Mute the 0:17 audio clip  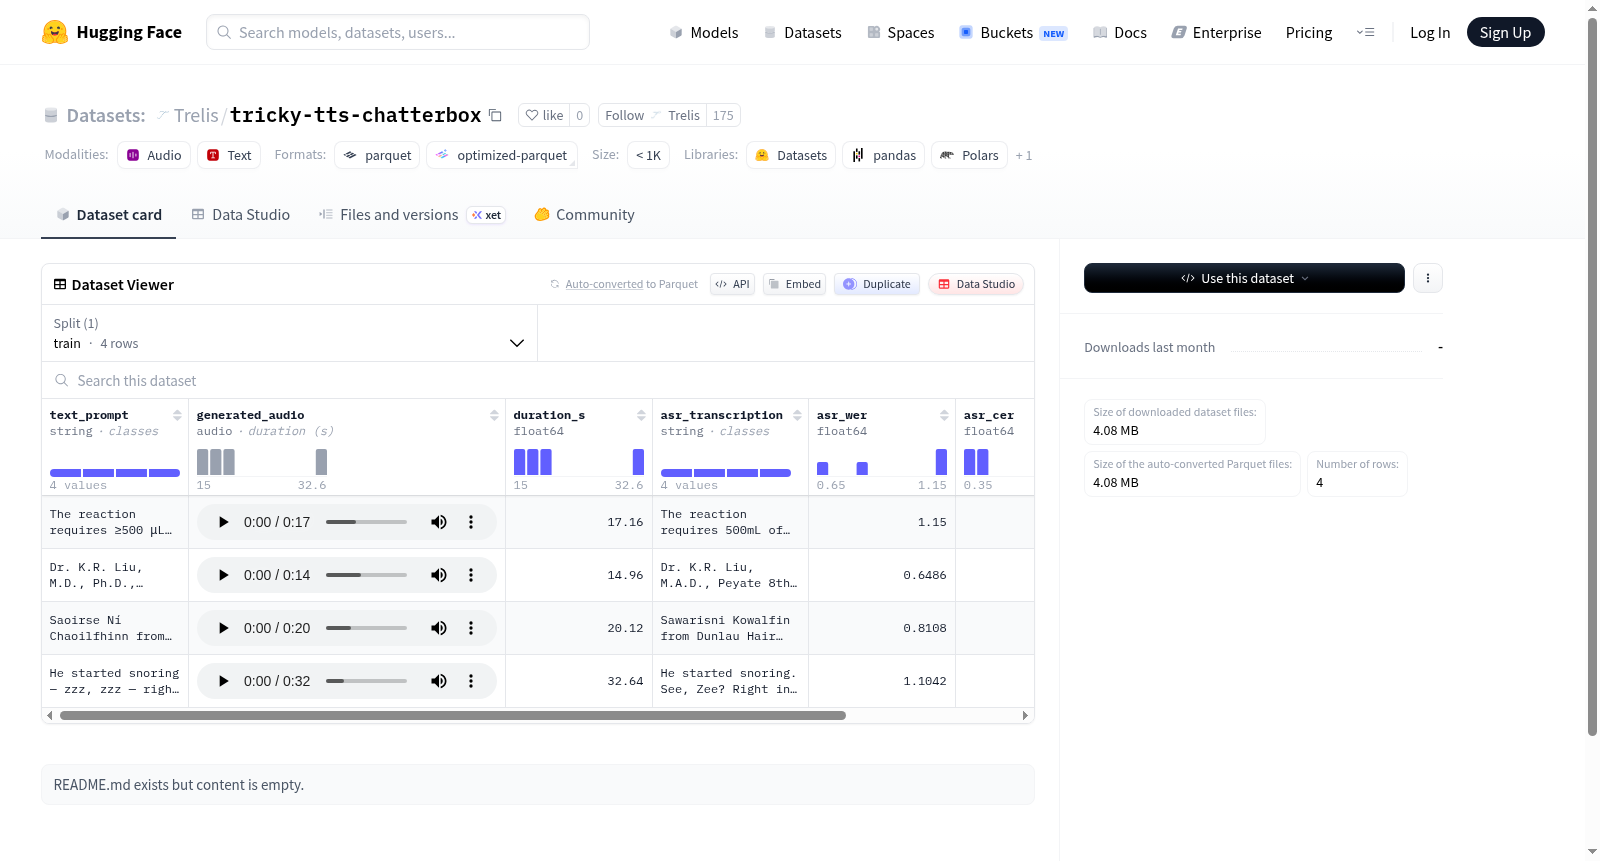pyautogui.click(x=439, y=522)
